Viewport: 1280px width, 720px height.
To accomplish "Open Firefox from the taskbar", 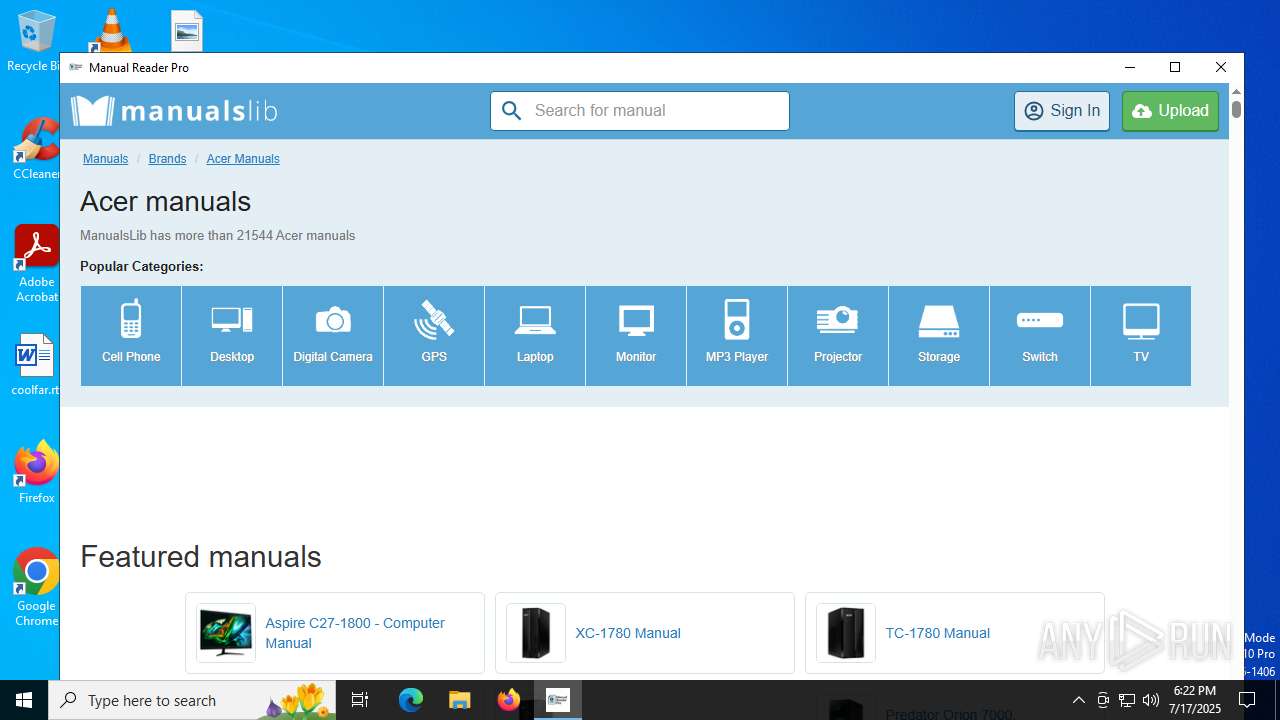I will click(508, 700).
